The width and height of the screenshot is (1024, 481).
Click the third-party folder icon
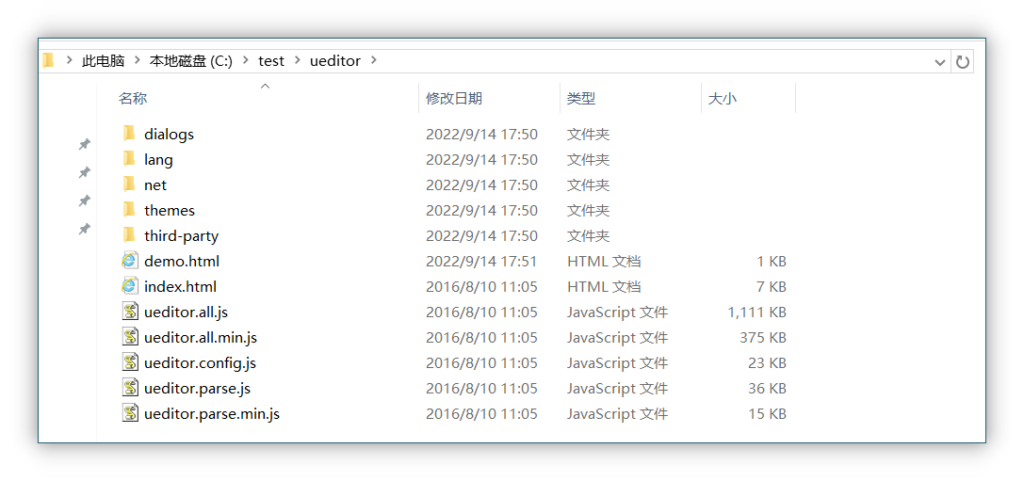click(129, 236)
